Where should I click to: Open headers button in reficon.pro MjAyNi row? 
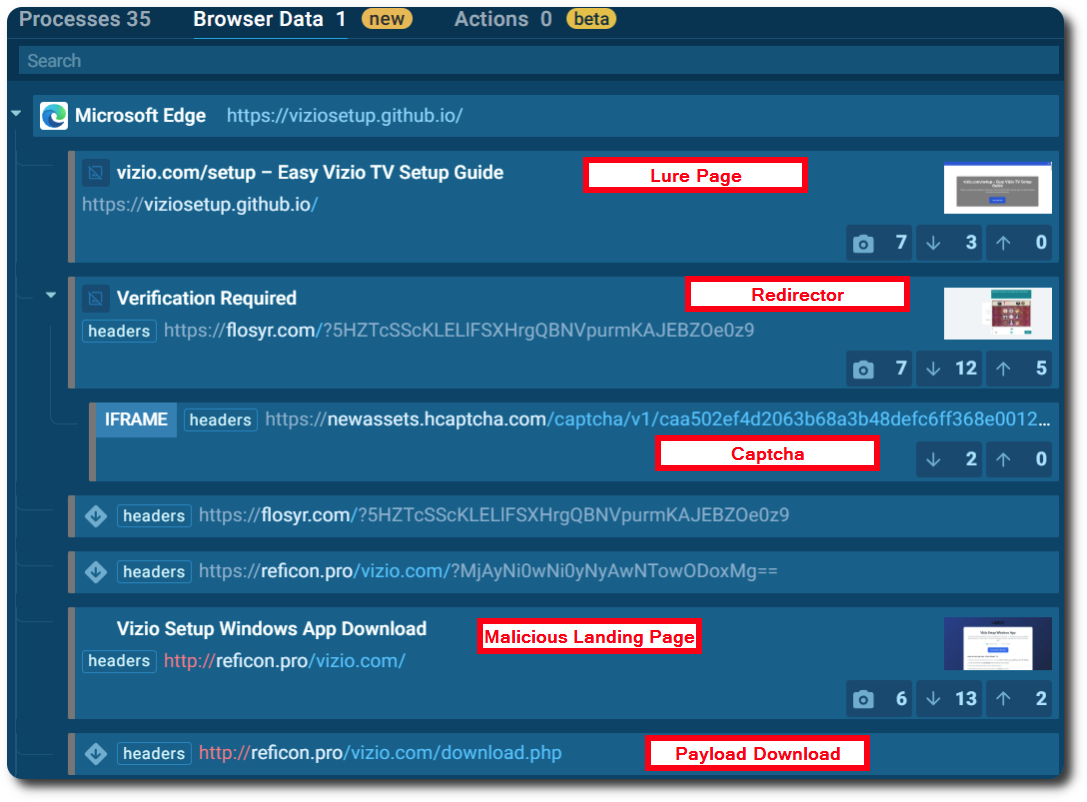pyautogui.click(x=154, y=572)
